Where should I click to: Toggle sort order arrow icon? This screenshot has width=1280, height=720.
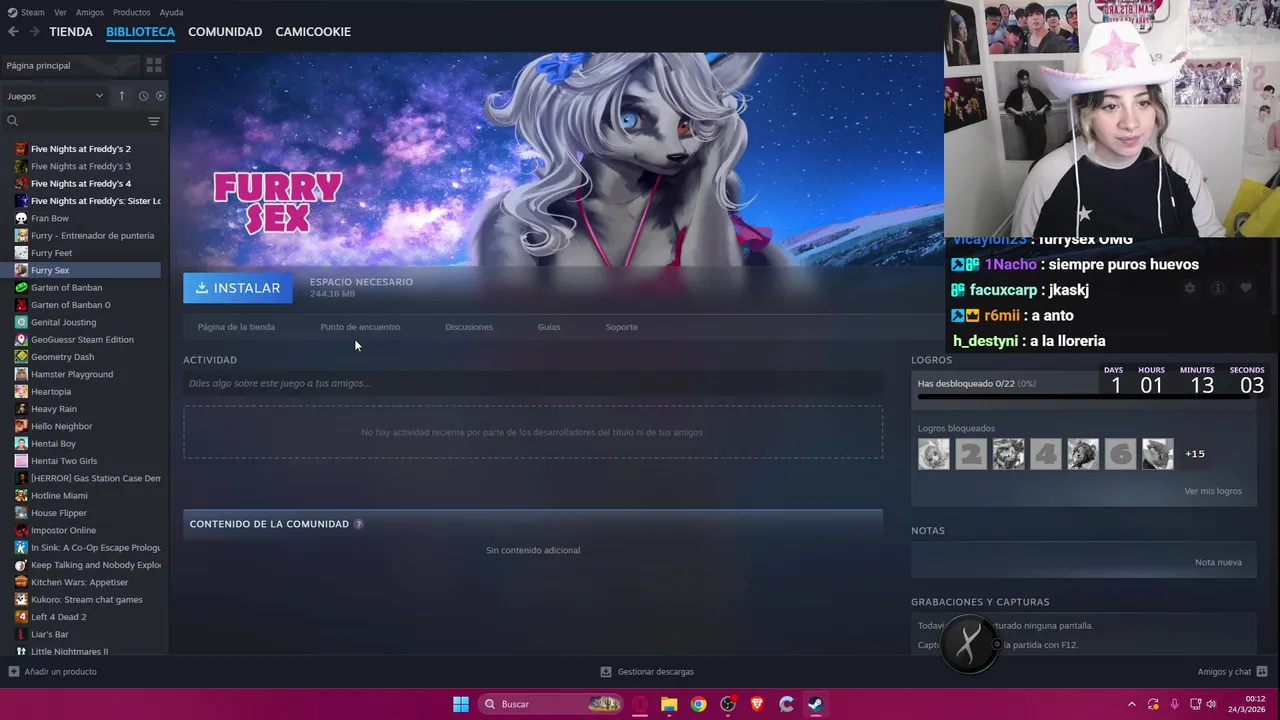pyautogui.click(x=122, y=96)
